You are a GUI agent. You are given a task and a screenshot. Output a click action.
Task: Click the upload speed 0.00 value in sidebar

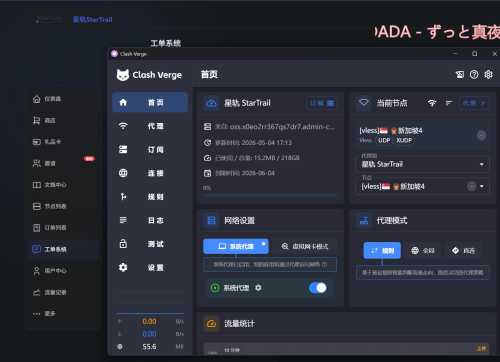tap(149, 321)
